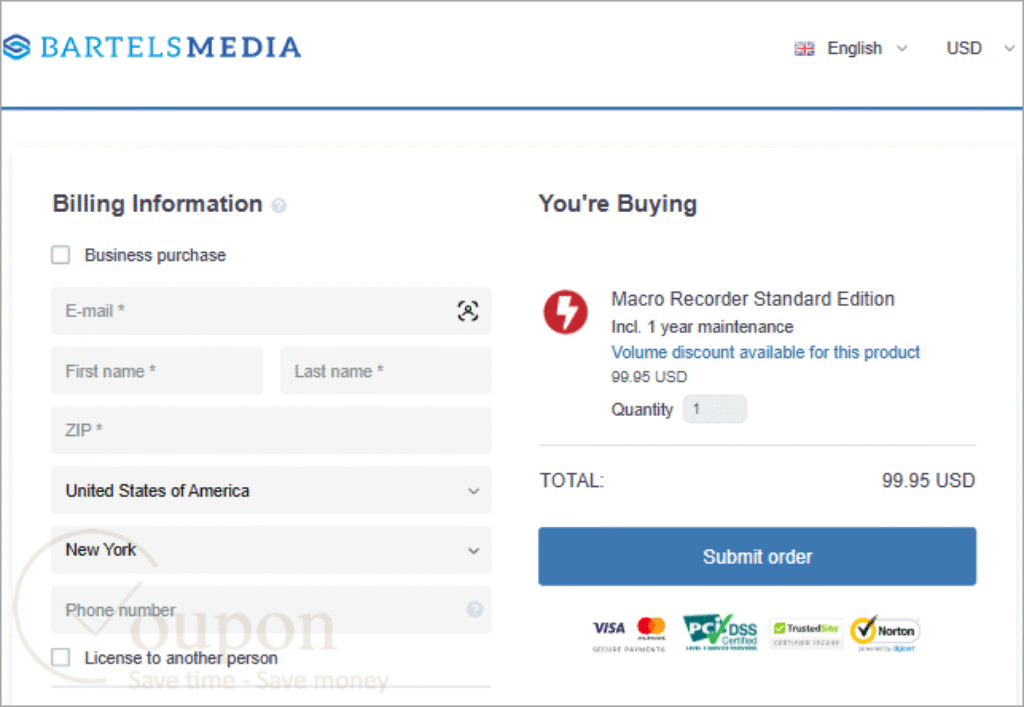Click the Billing Information help icon
This screenshot has height=707, width=1024.
279,206
